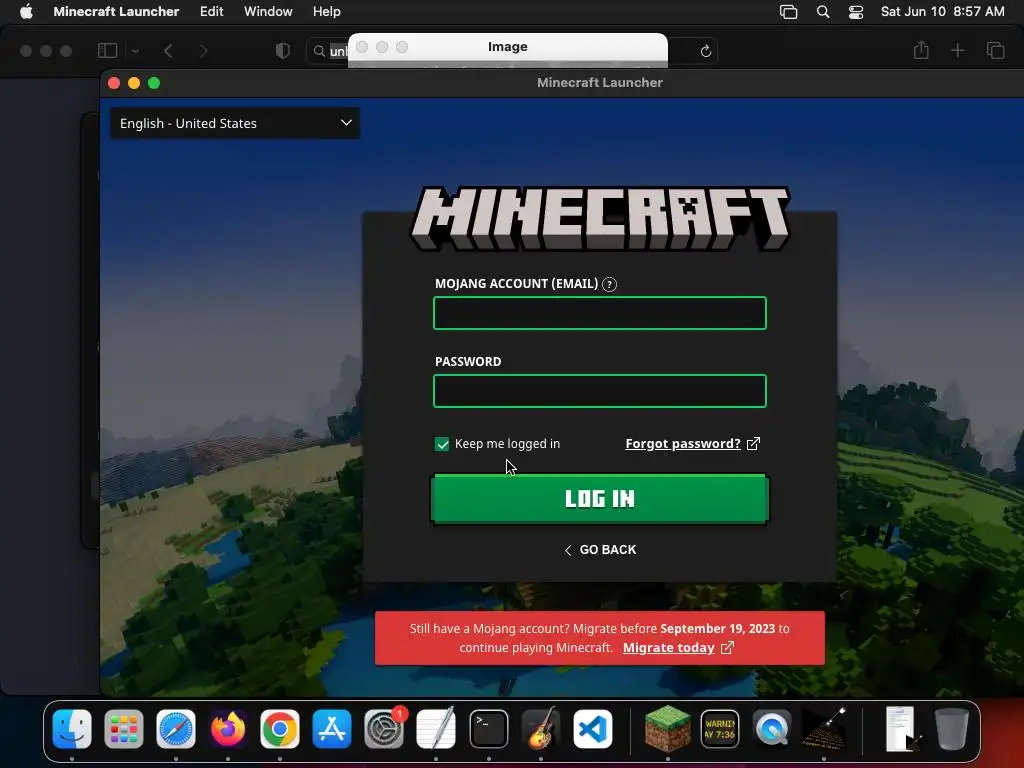Screen dimensions: 1024x768
Task: Click the Image window title bar
Action: click(507, 46)
